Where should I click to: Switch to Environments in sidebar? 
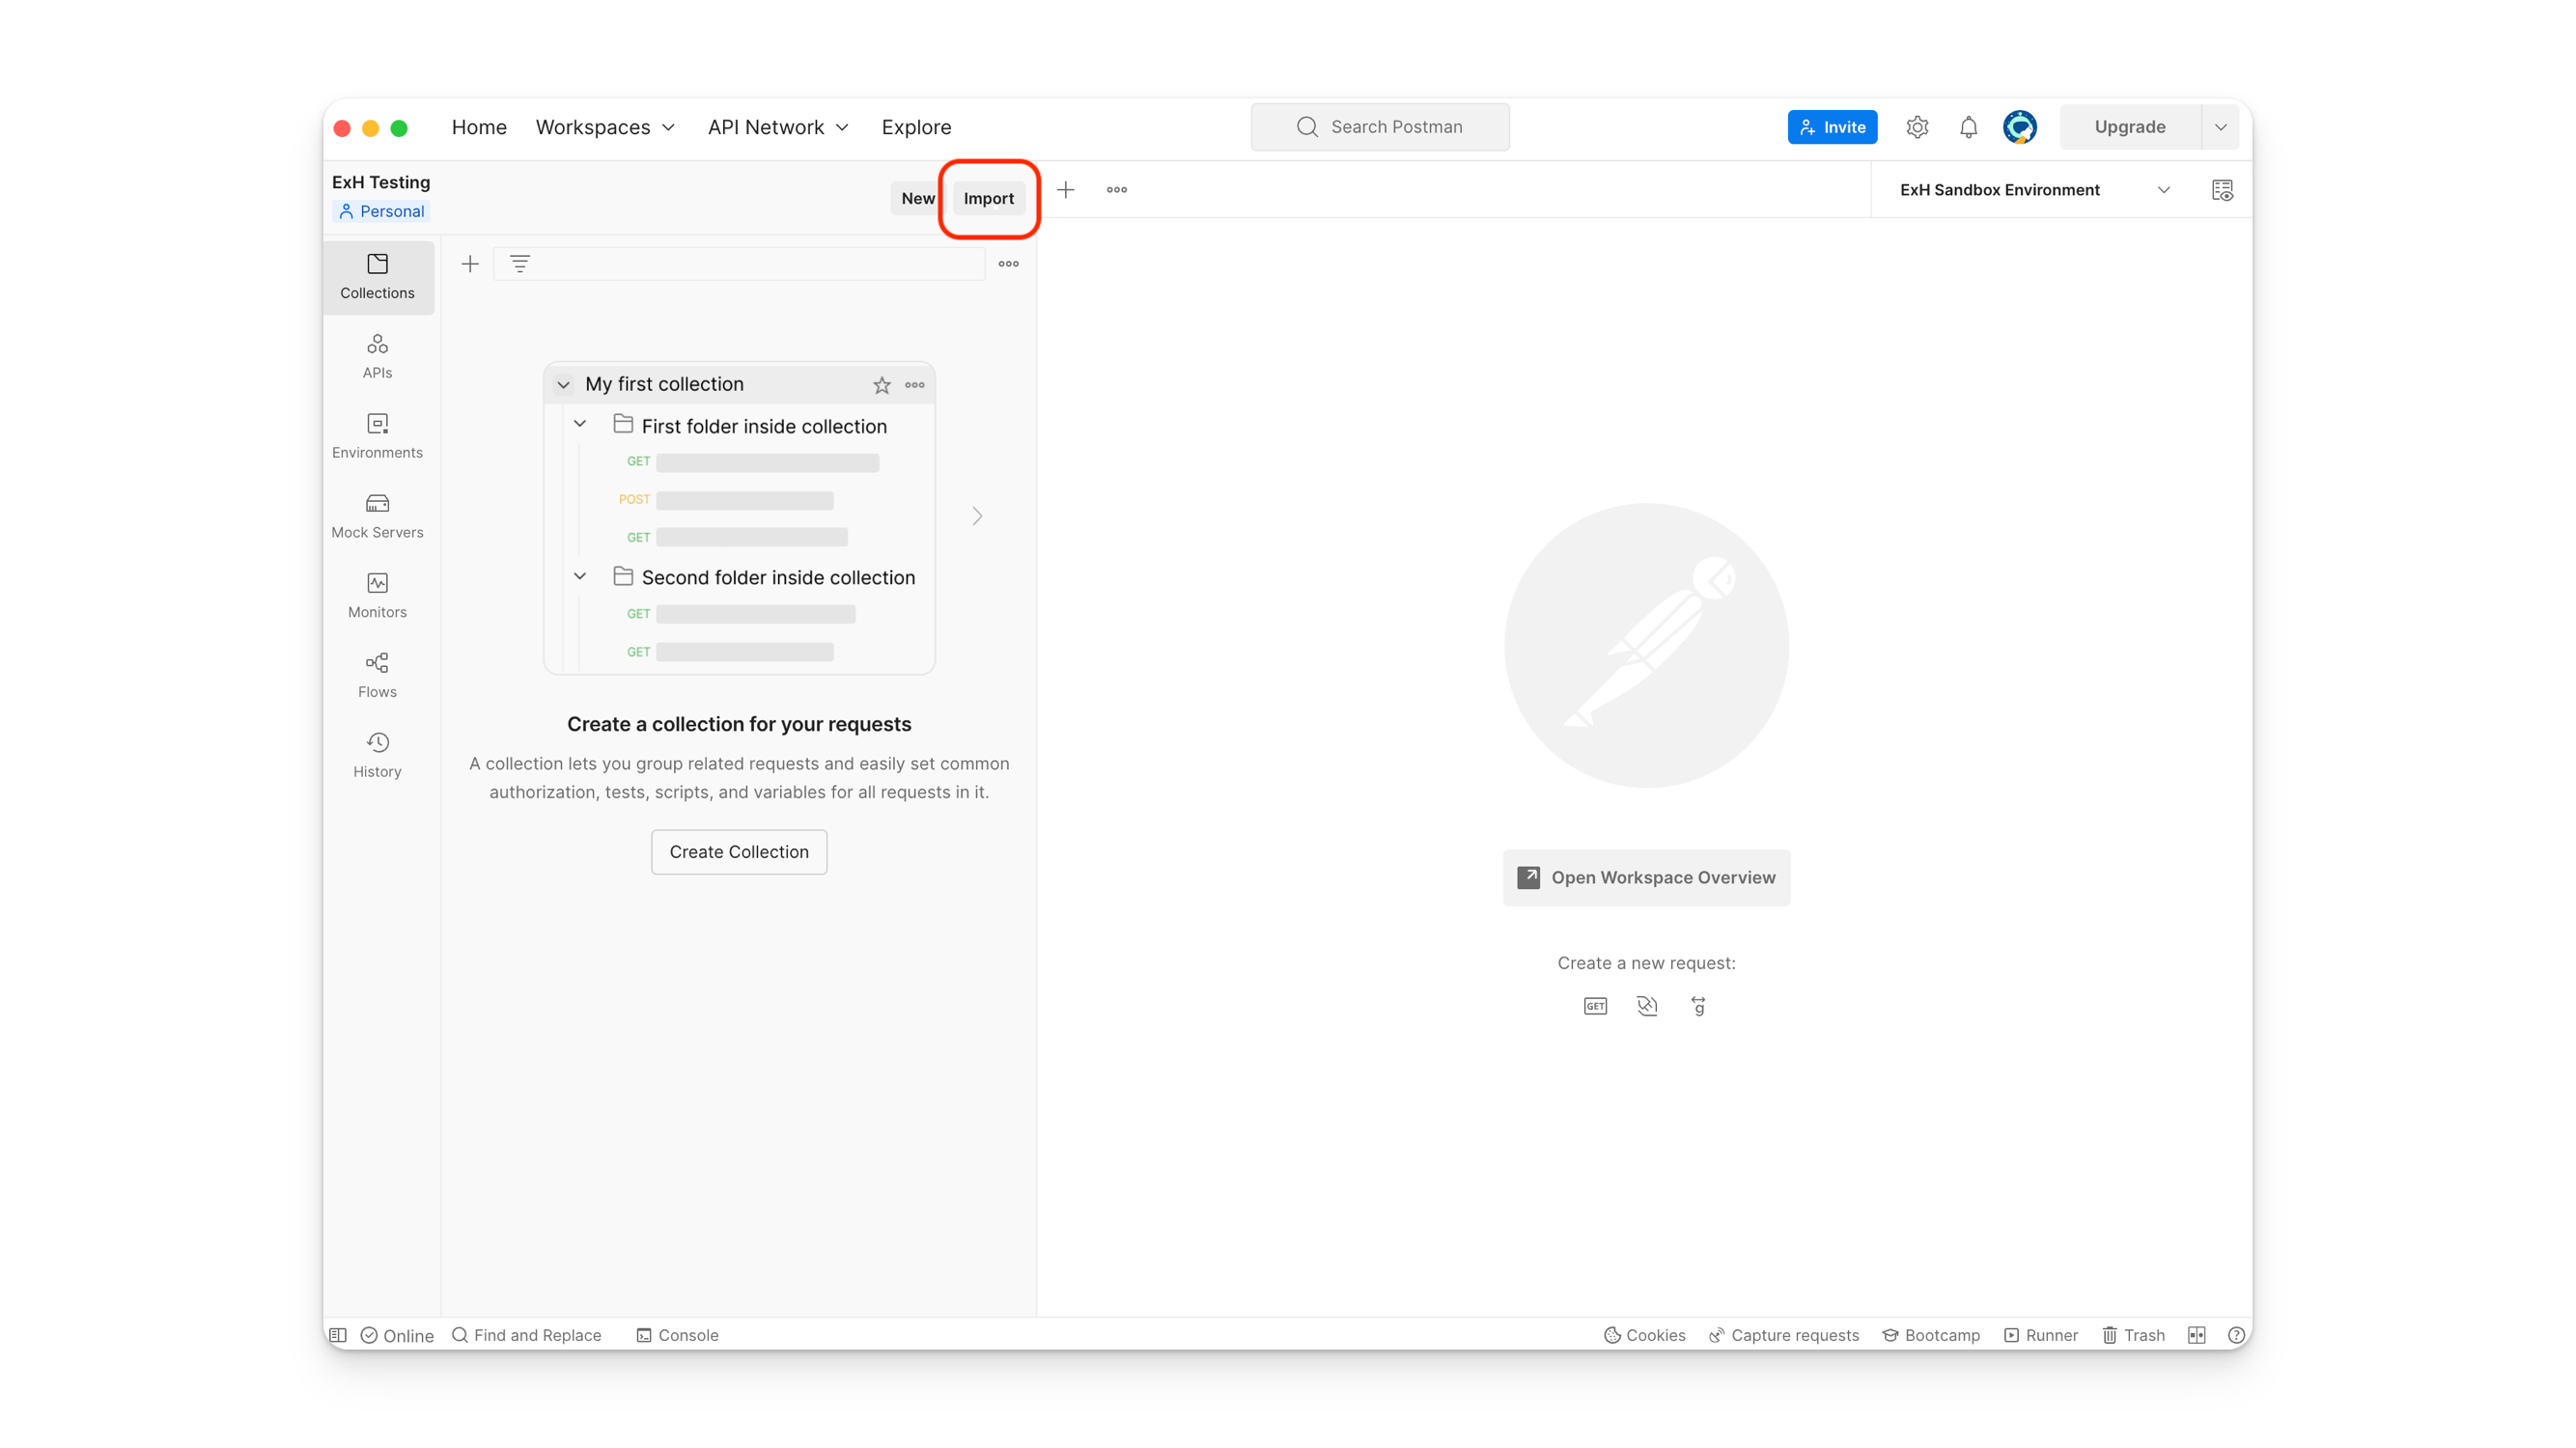click(377, 436)
